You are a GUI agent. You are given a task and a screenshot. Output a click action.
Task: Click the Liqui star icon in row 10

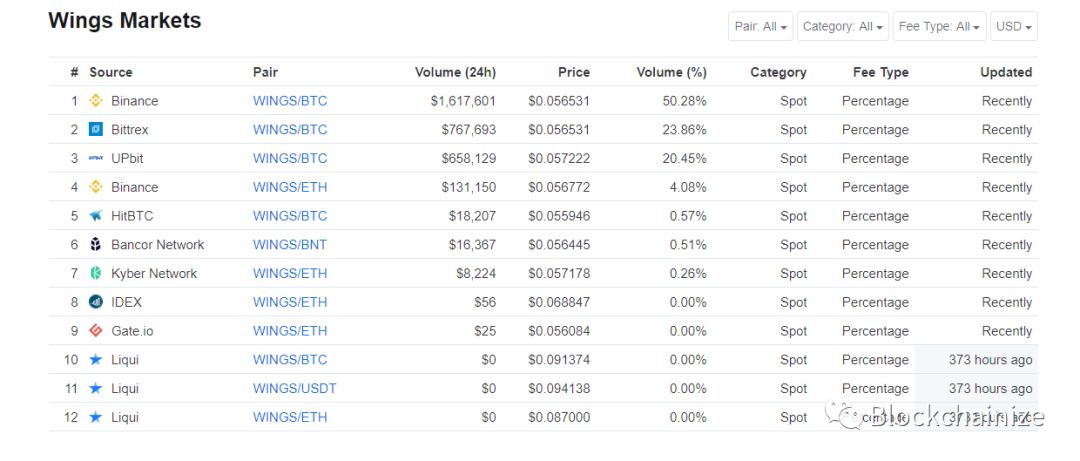(96, 360)
